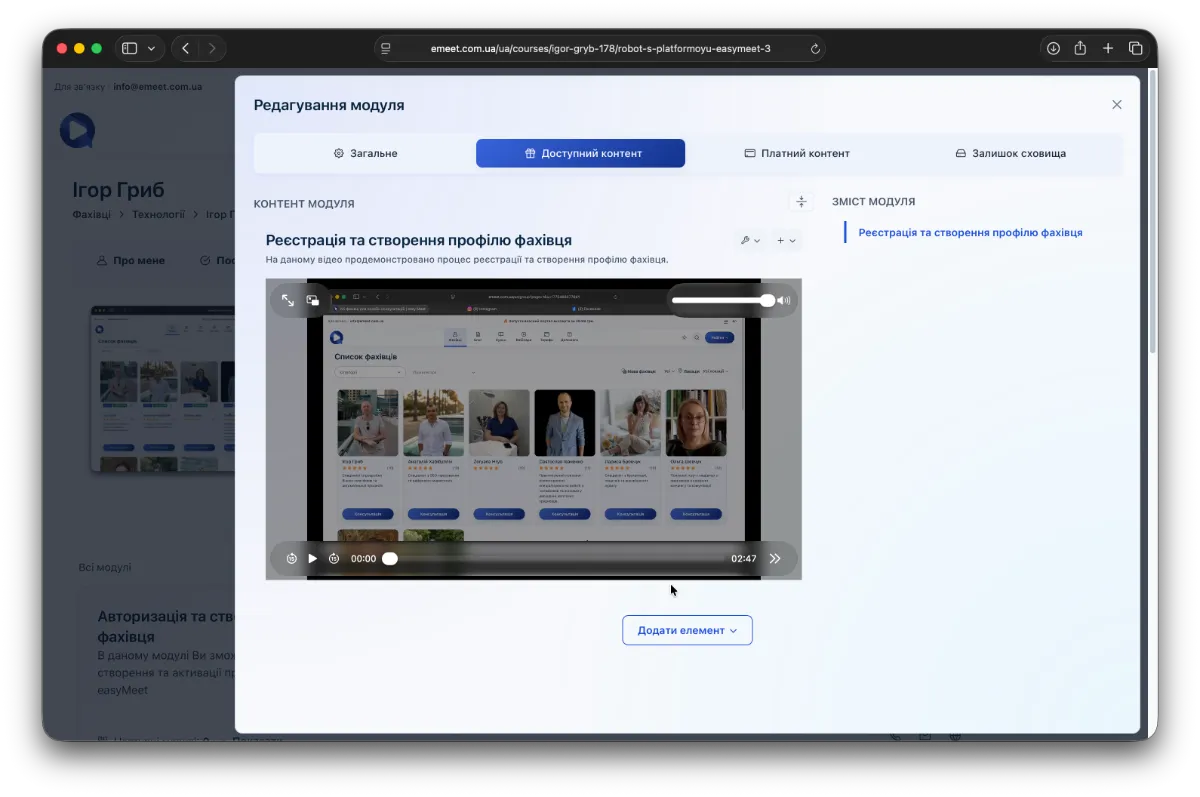Play the registration video
Viewport: 1200px width, 797px height.
(x=313, y=559)
